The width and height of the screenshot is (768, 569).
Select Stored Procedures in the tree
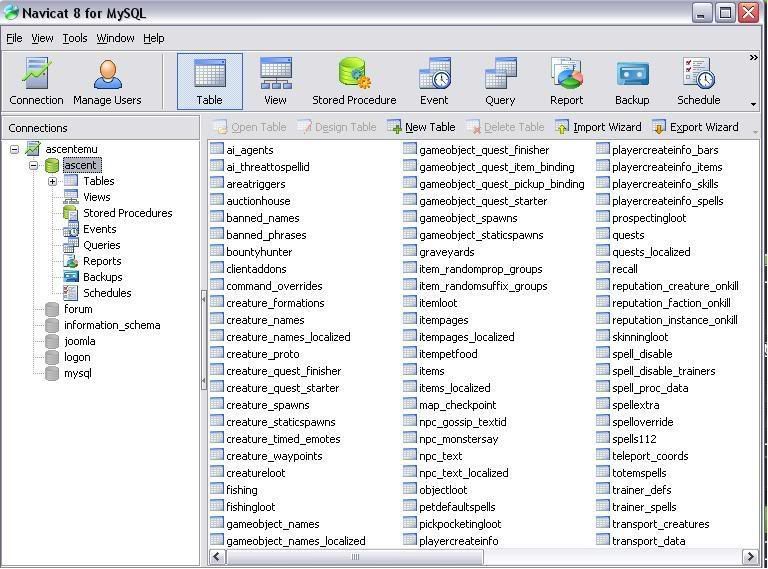pos(127,213)
